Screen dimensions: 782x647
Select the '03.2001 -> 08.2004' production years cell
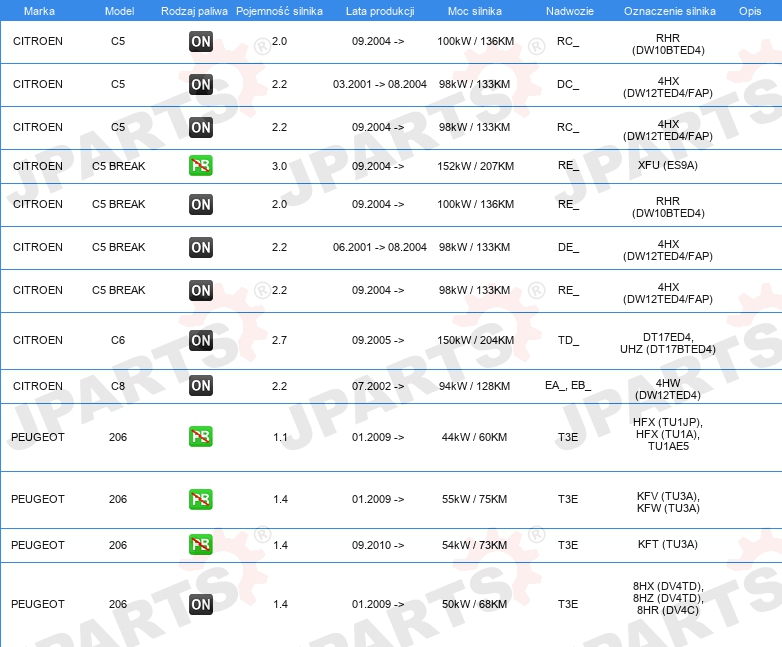pyautogui.click(x=380, y=84)
